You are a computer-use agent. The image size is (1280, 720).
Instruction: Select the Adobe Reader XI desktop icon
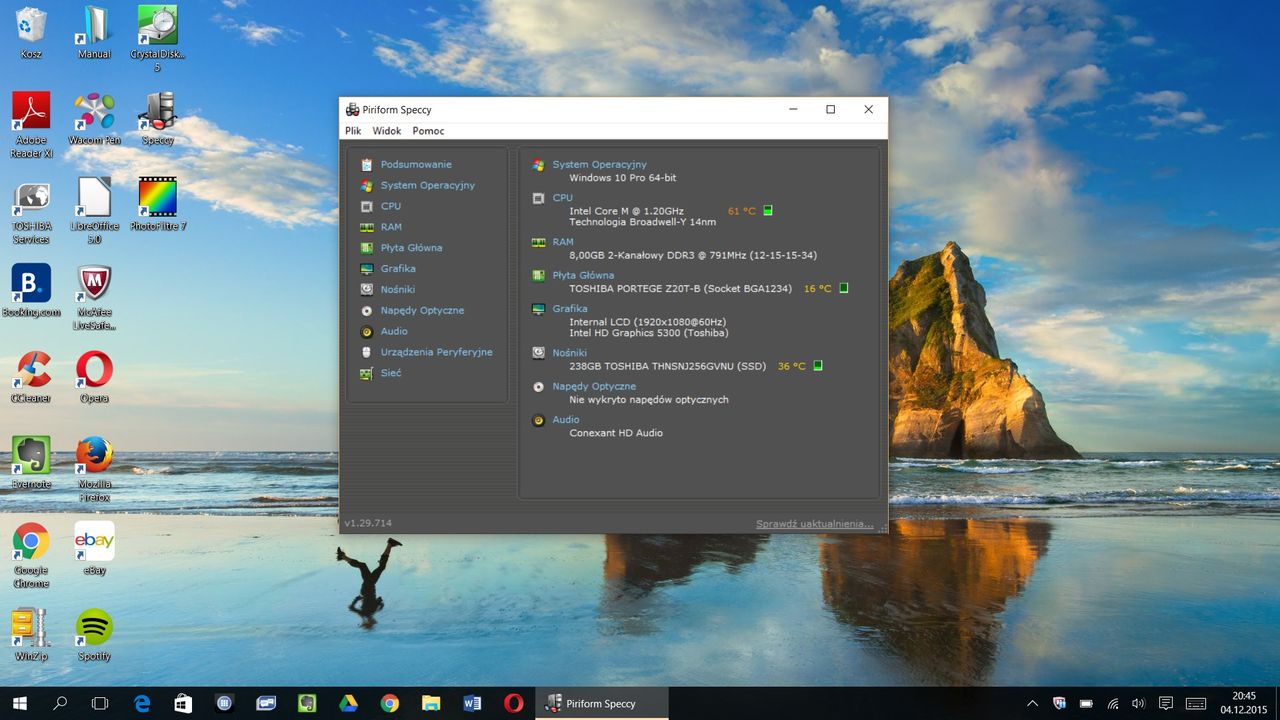click(x=31, y=125)
